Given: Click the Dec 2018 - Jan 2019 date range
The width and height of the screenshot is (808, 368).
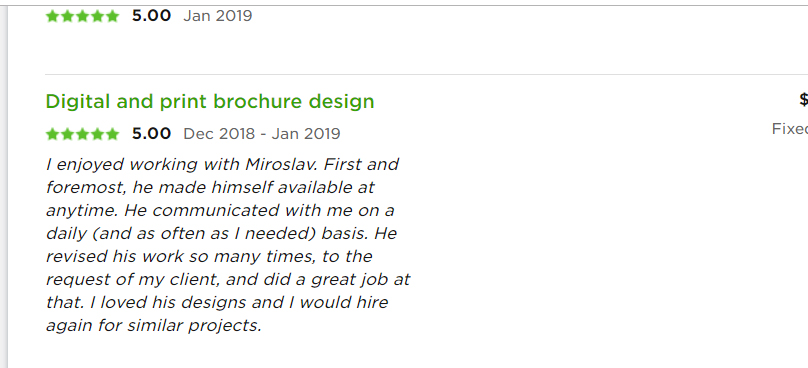Looking at the screenshot, I should coord(262,134).
